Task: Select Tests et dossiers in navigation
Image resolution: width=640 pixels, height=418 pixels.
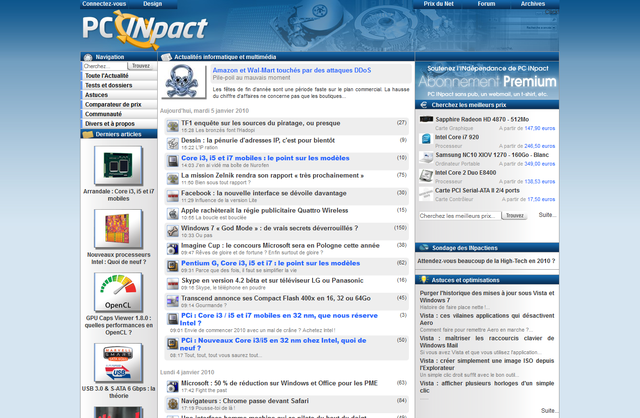Action: 119,85
